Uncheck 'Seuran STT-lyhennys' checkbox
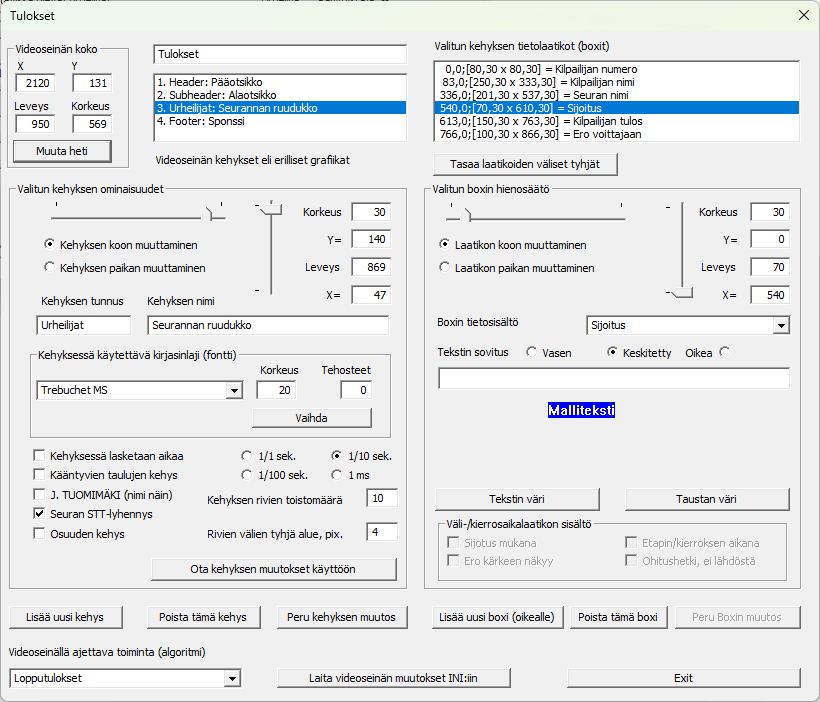Image resolution: width=820 pixels, height=702 pixels. [x=40, y=514]
